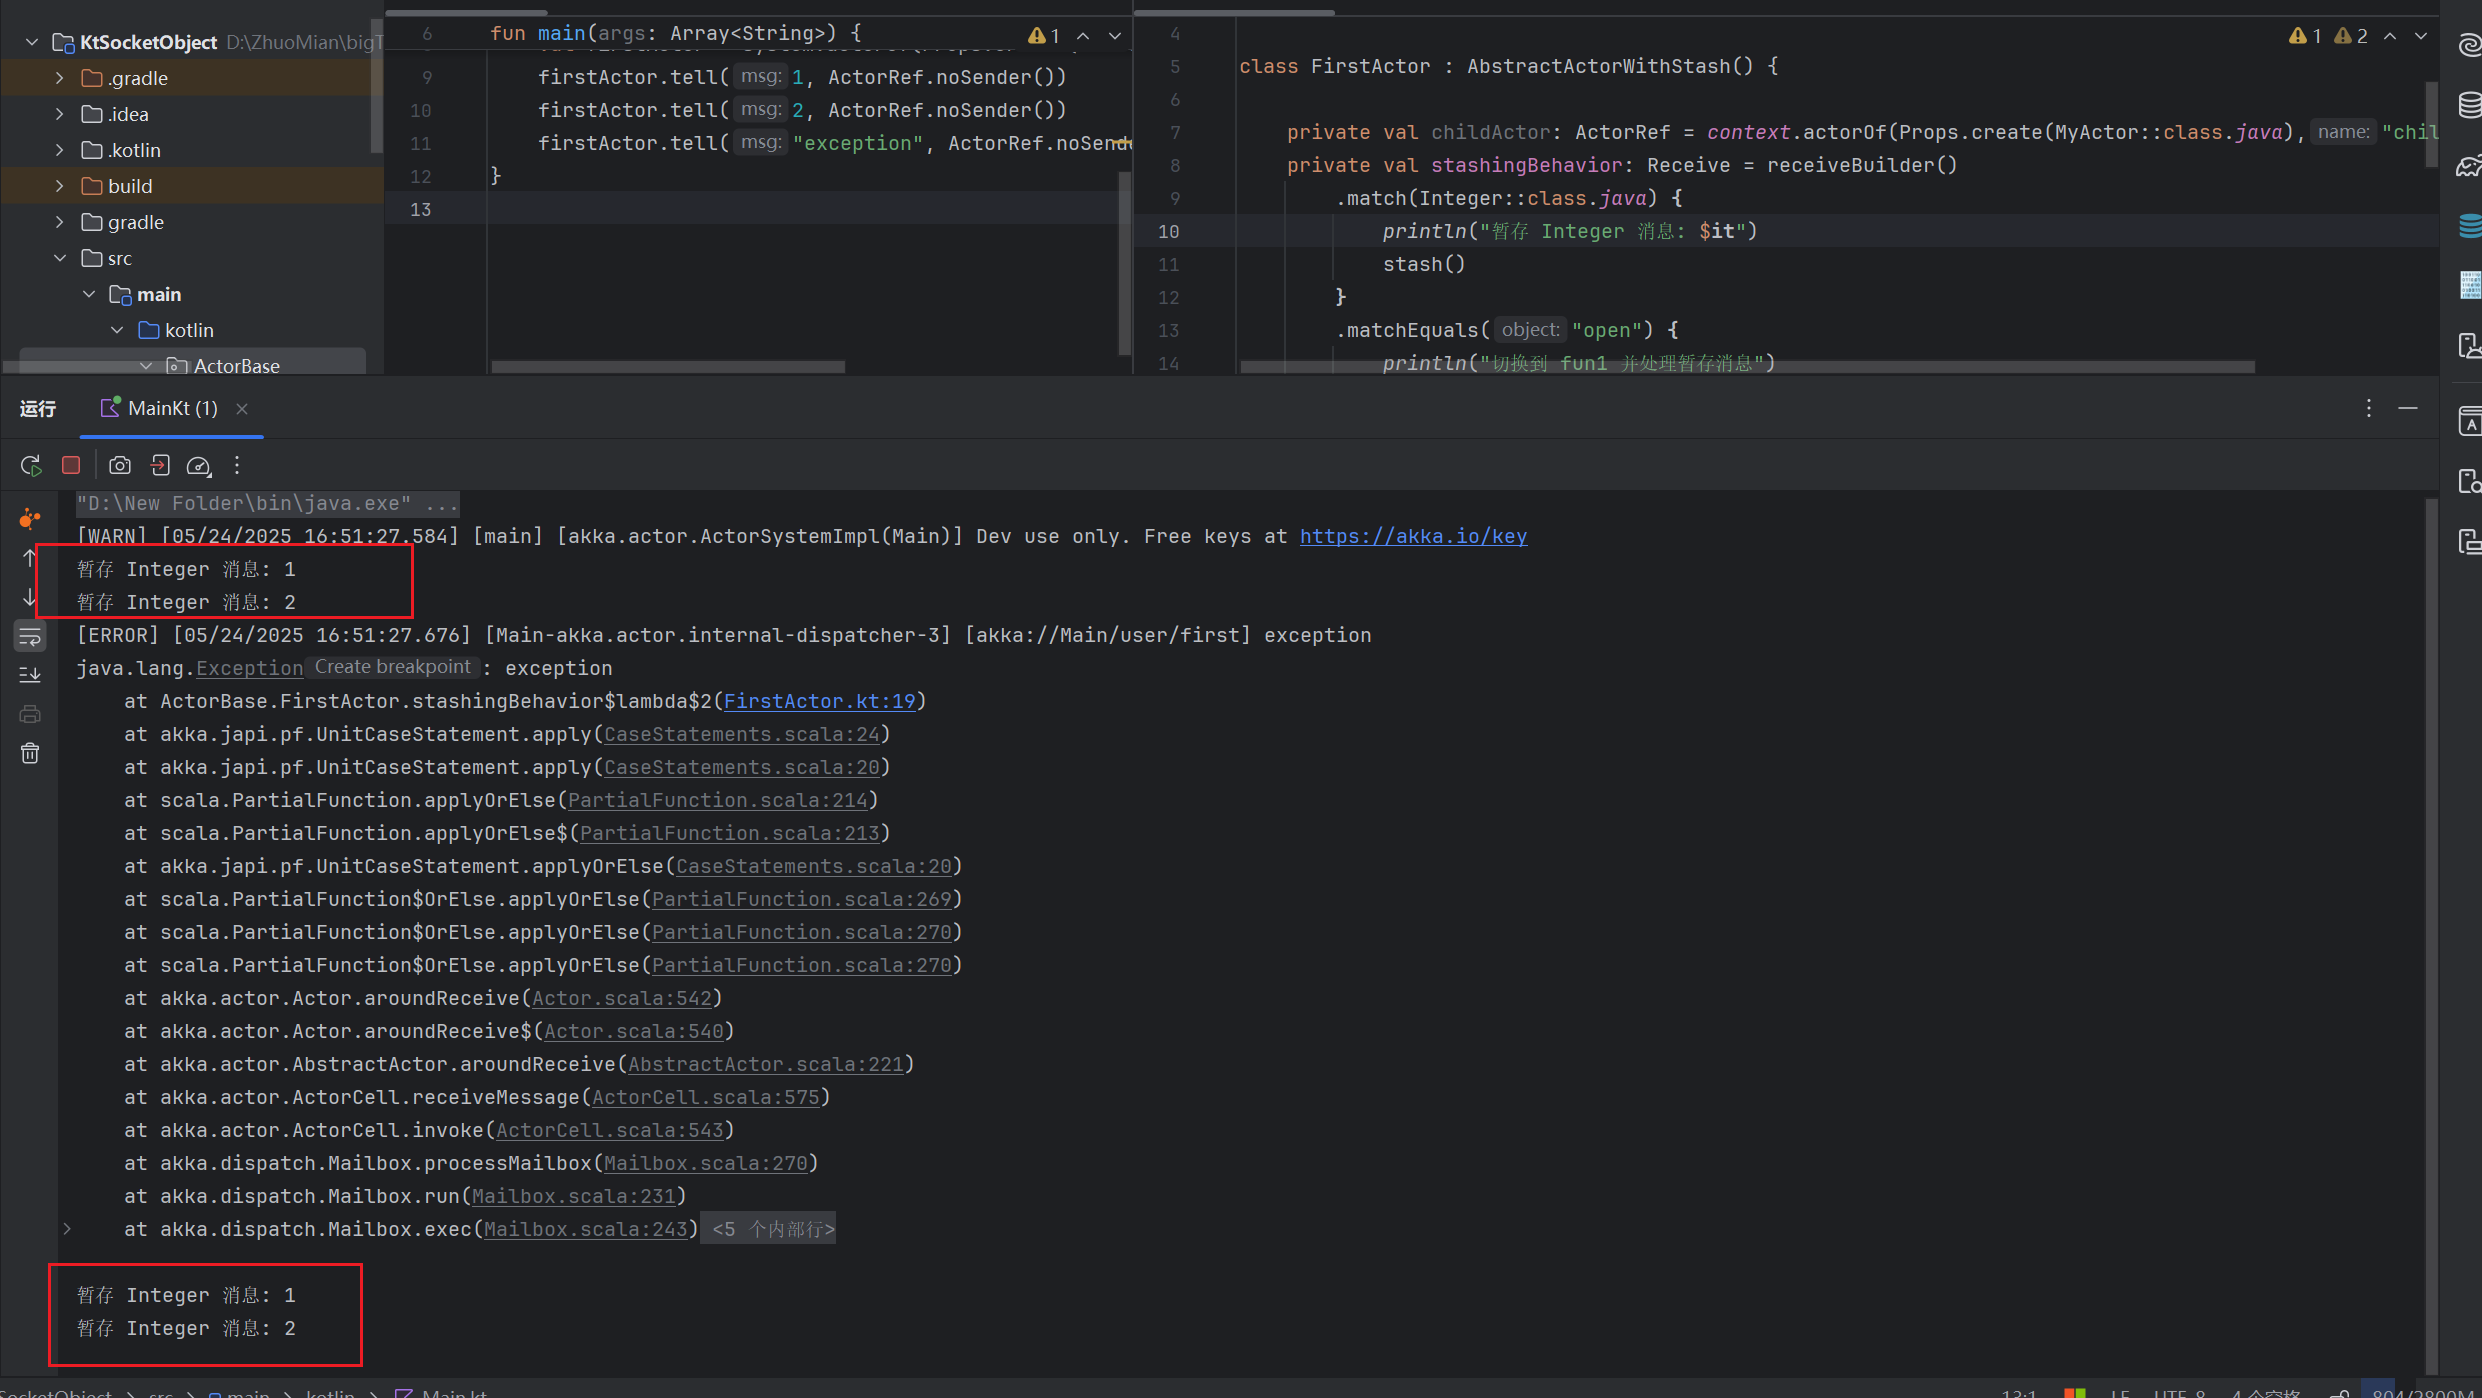Click run console vertical scrollbar
This screenshot has height=1398, width=2482.
click(x=2431, y=935)
